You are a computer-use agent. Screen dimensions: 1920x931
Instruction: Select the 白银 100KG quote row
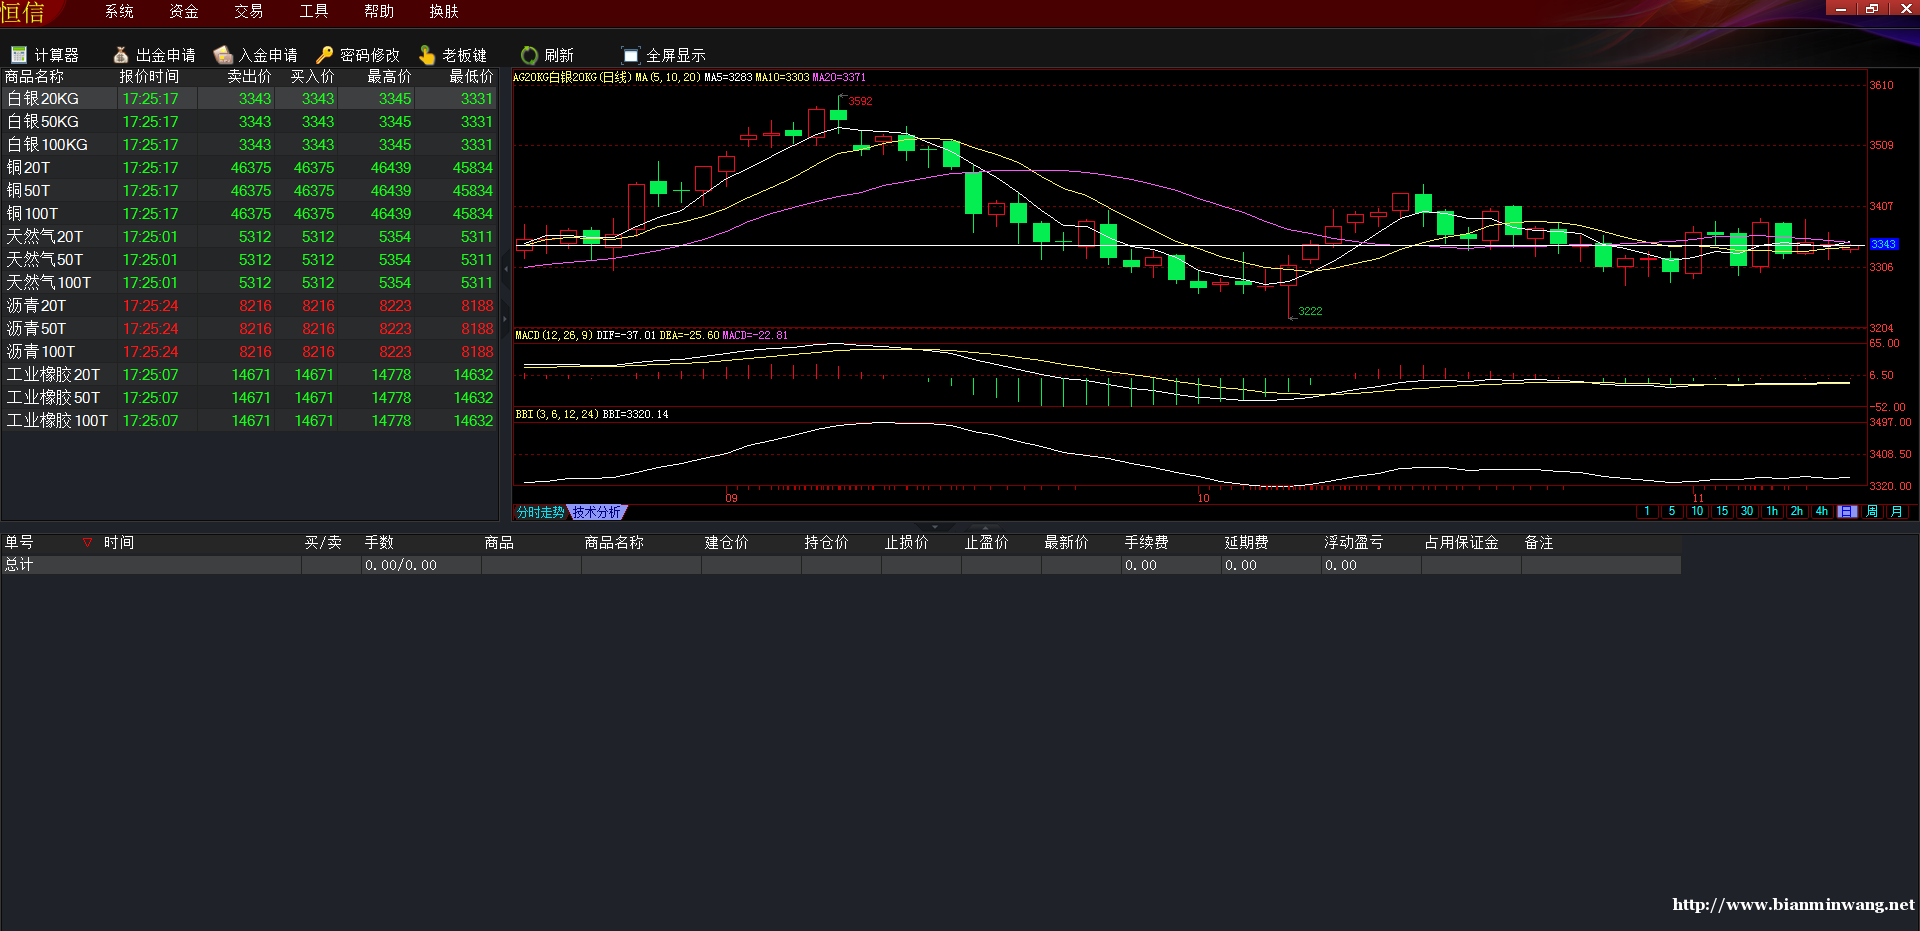coord(249,144)
